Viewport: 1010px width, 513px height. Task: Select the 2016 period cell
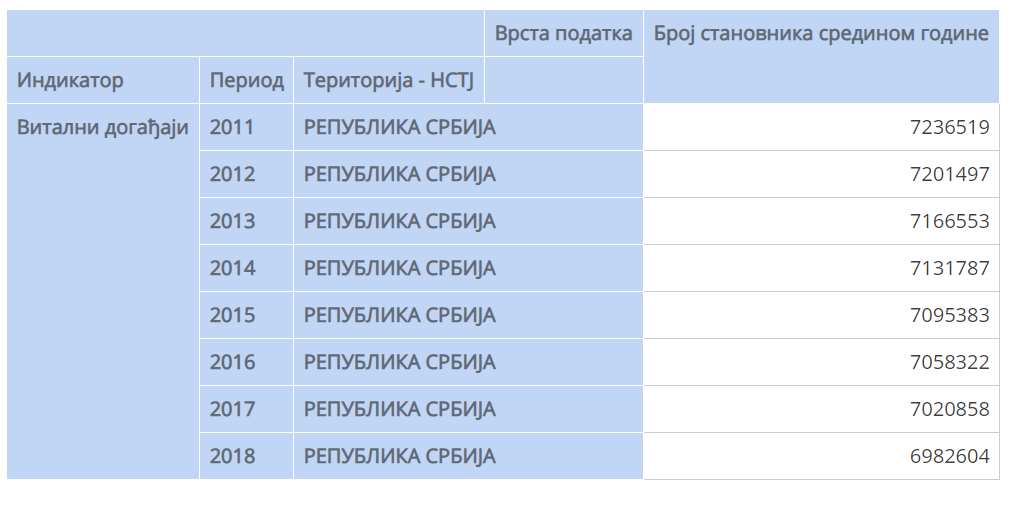pyautogui.click(x=232, y=362)
